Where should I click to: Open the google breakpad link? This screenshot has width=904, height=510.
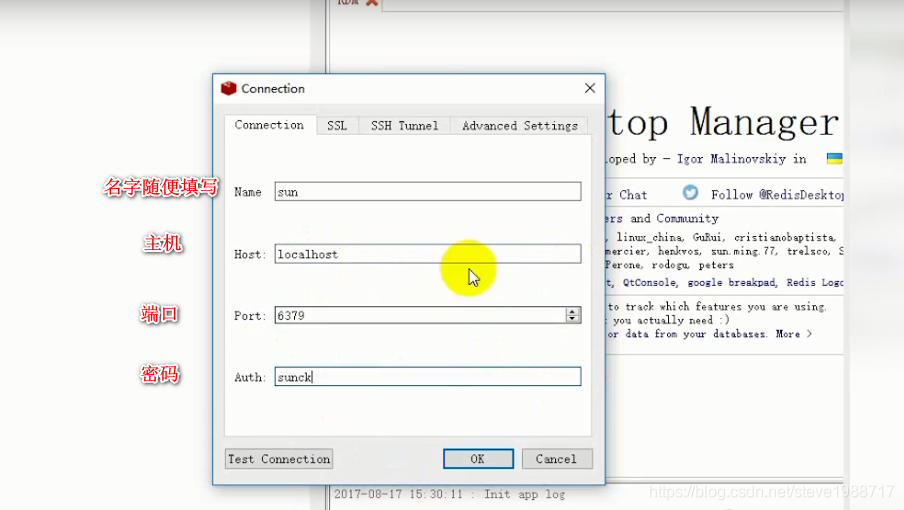click(731, 282)
